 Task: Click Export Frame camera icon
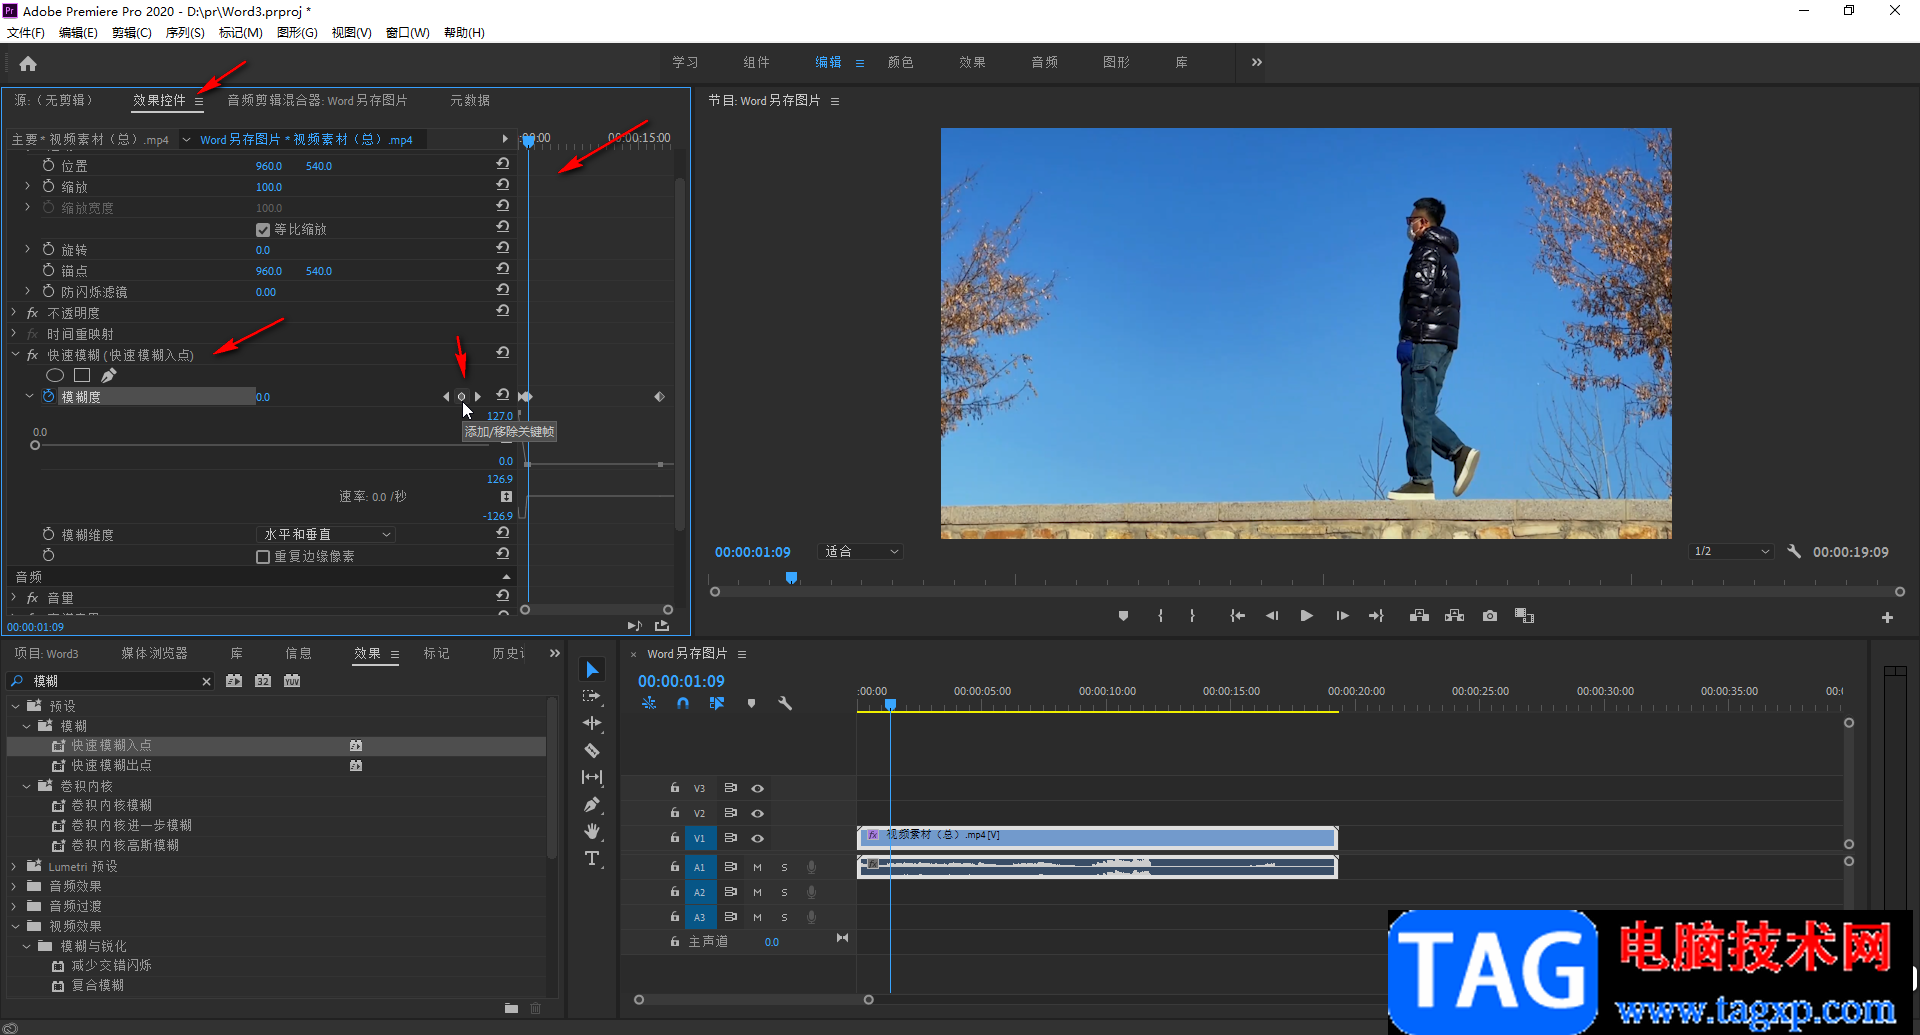1490,616
